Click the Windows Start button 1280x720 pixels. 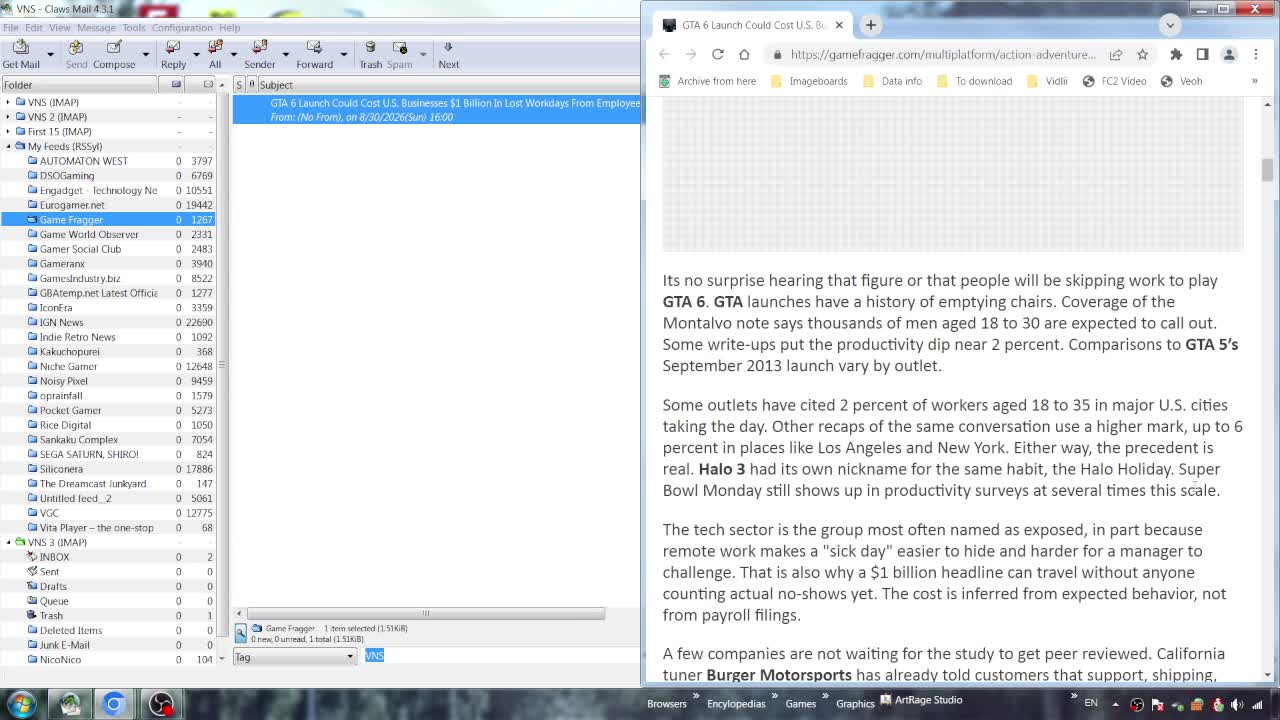21,704
